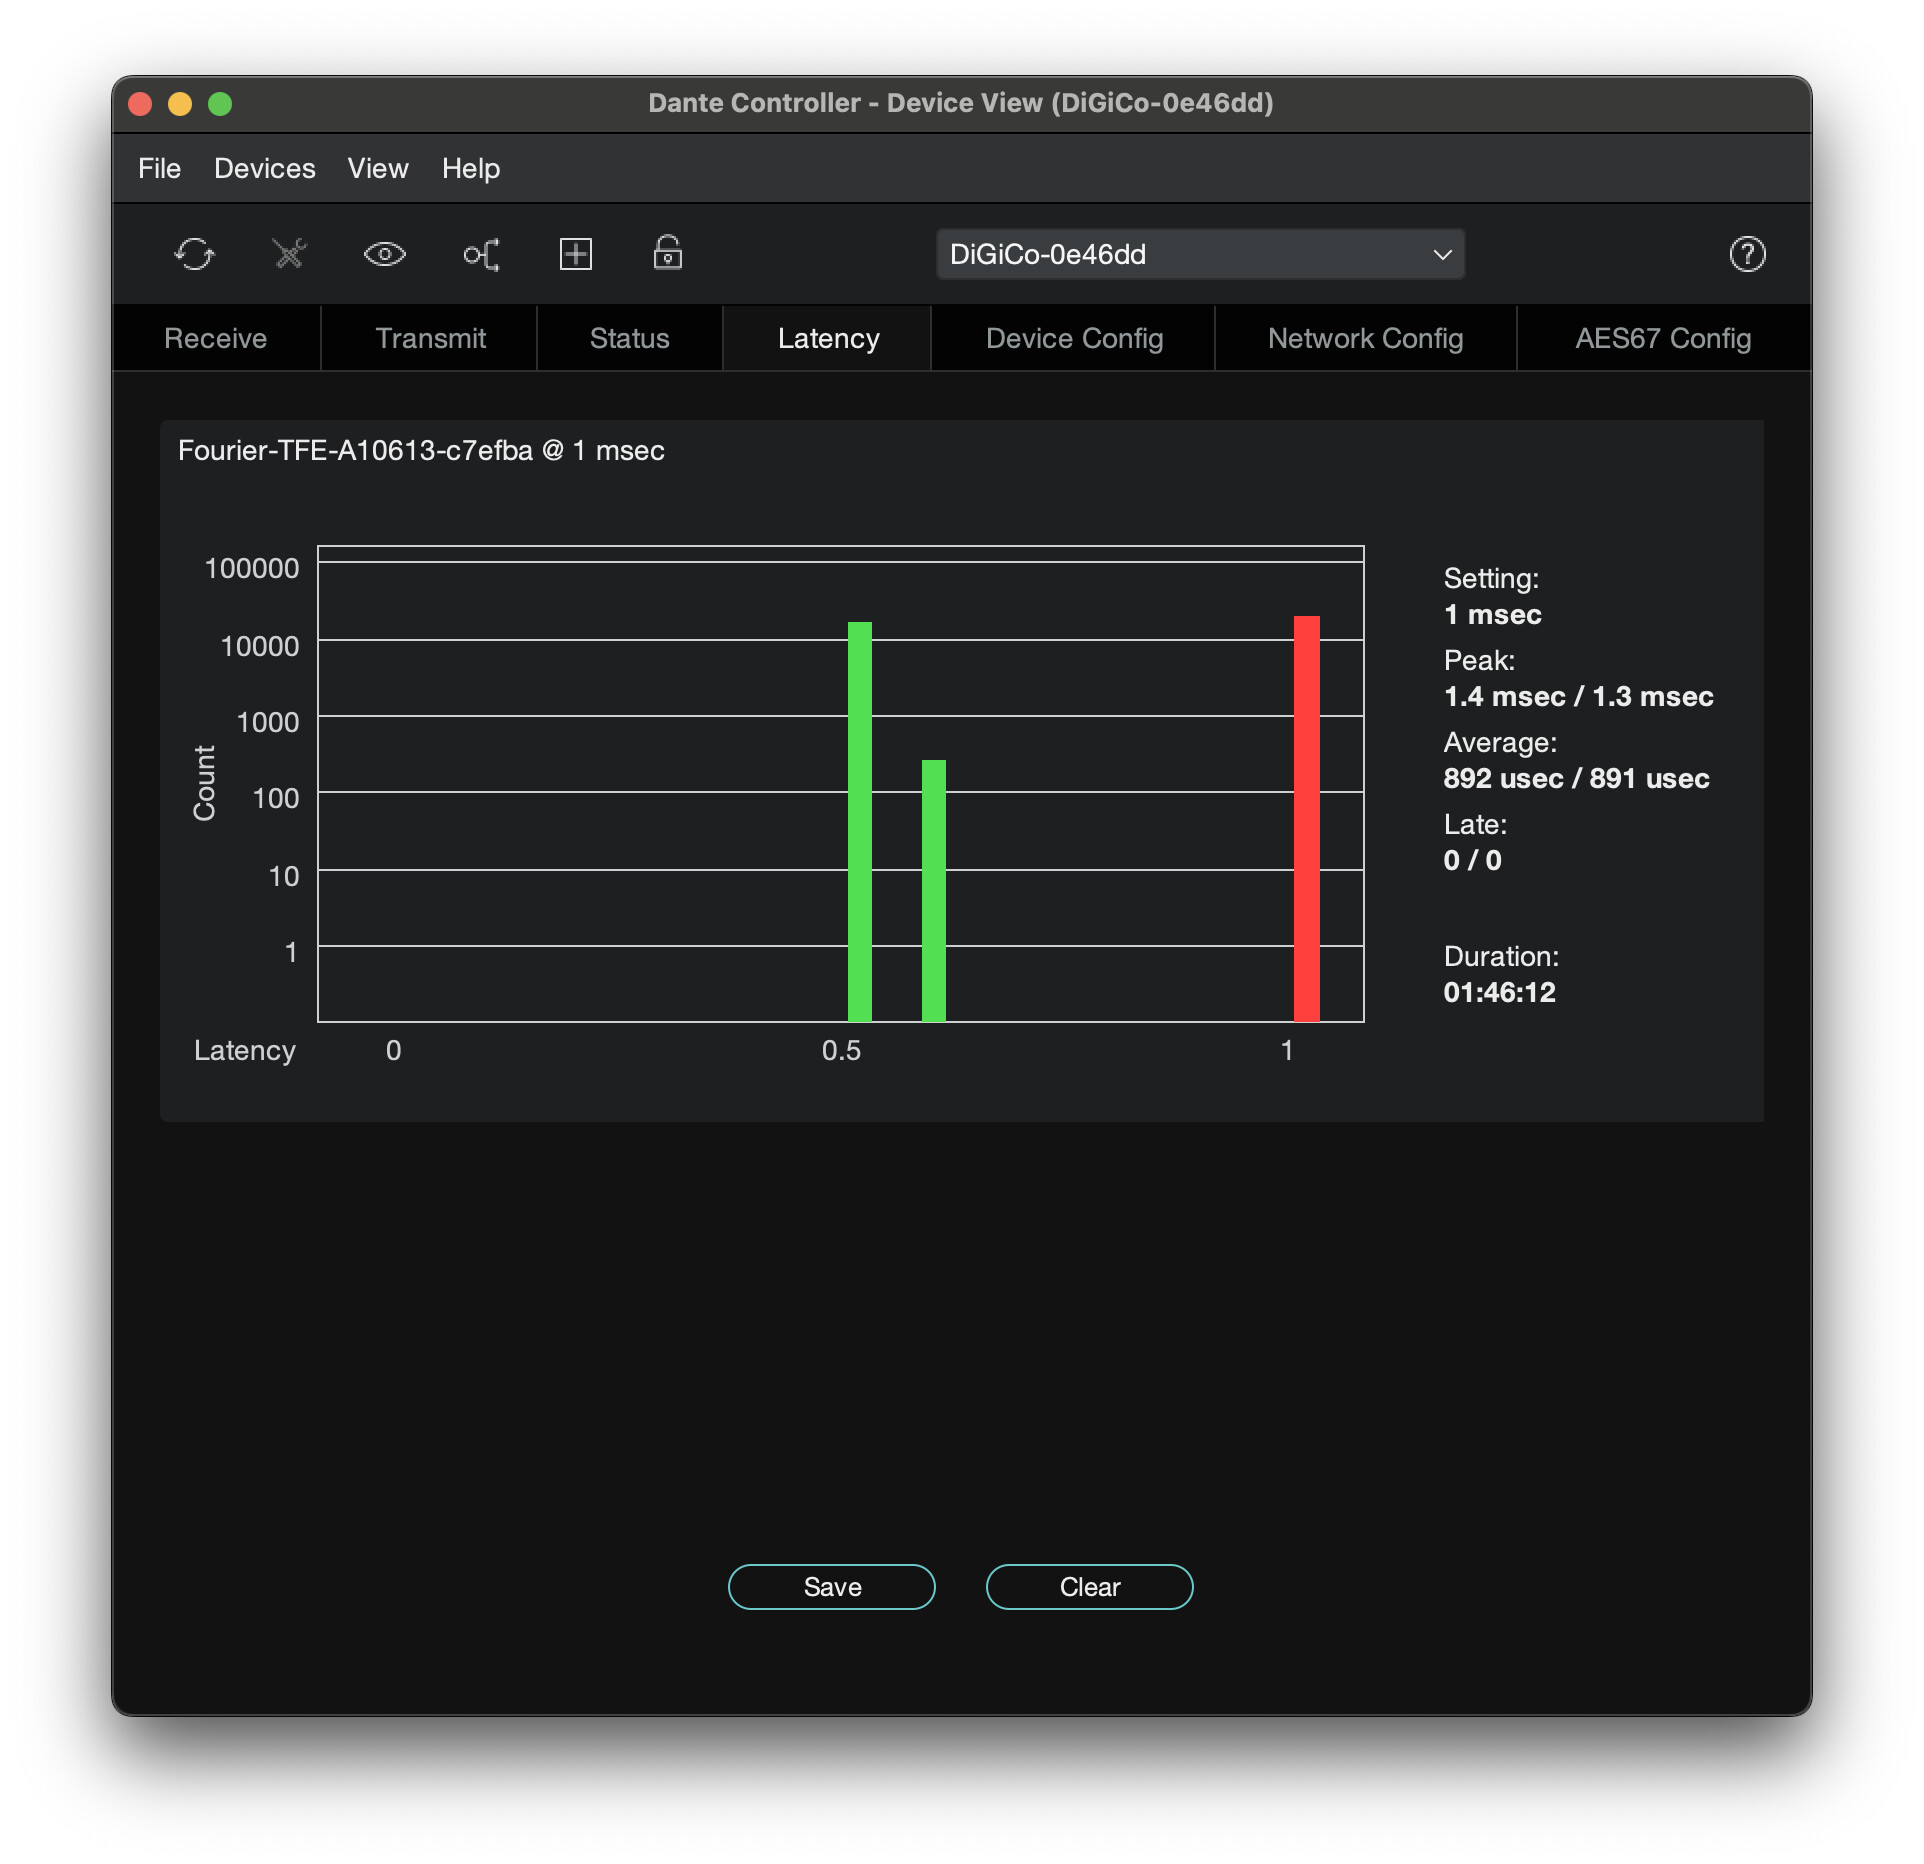Open the File menu
The width and height of the screenshot is (1924, 1864).
click(159, 168)
